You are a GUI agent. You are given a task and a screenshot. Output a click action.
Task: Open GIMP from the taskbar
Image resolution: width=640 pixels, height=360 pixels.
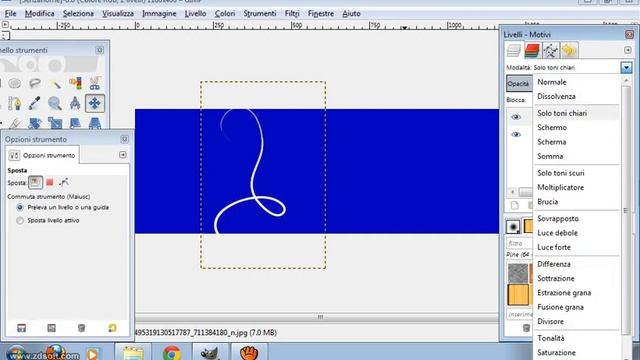click(210, 352)
